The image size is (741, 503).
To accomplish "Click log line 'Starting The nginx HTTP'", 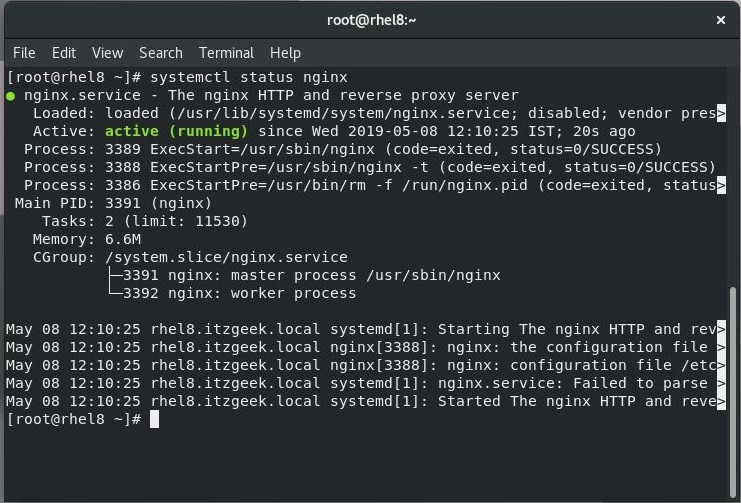I will (365, 330).
